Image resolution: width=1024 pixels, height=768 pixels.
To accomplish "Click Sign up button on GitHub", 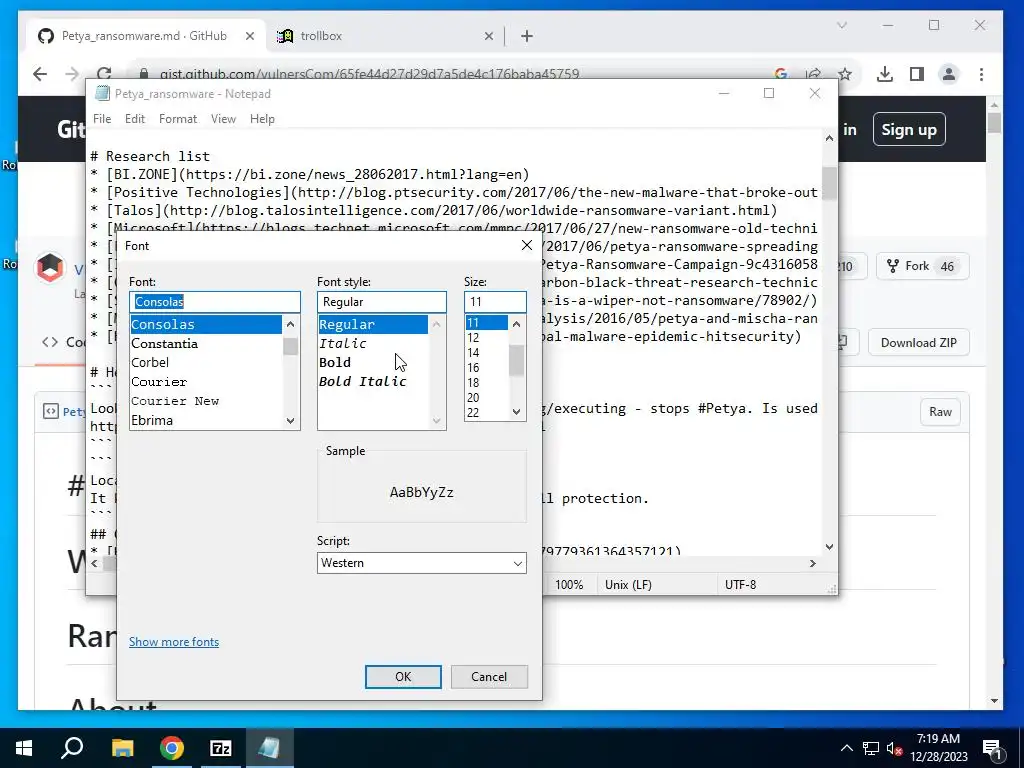I will pyautogui.click(x=908, y=130).
